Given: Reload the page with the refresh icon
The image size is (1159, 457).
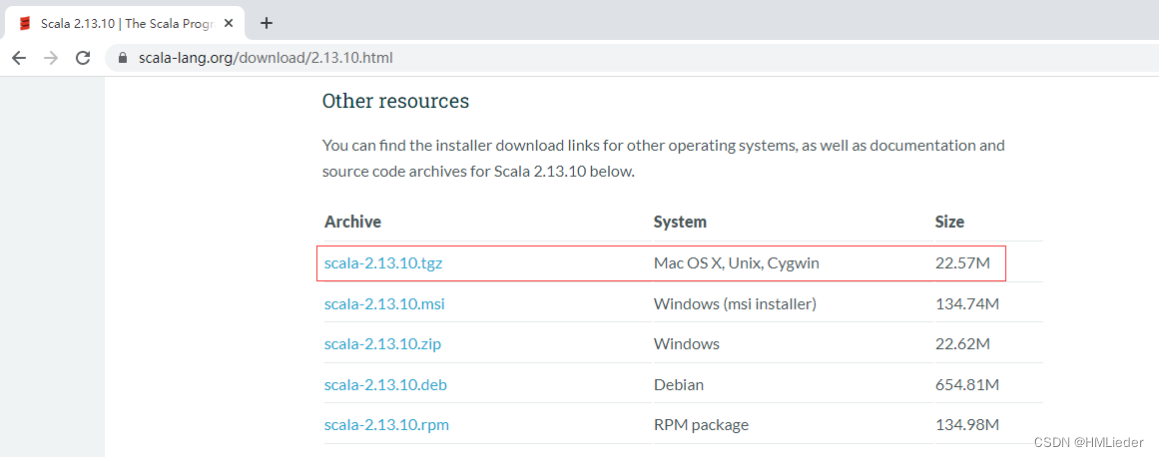Looking at the screenshot, I should 84,58.
